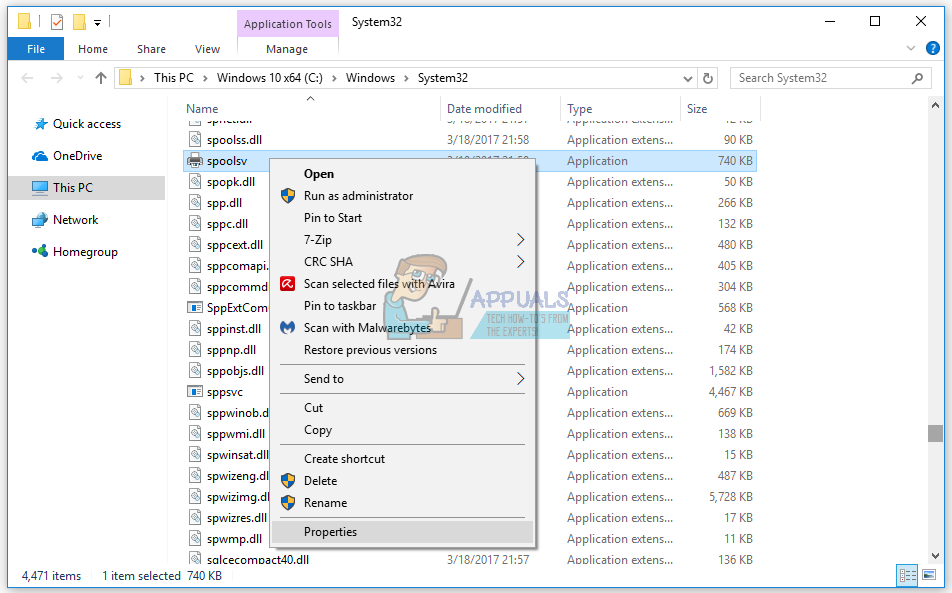Open the Manage Application Tools tab
Image resolution: width=952 pixels, height=593 pixels.
pos(287,49)
